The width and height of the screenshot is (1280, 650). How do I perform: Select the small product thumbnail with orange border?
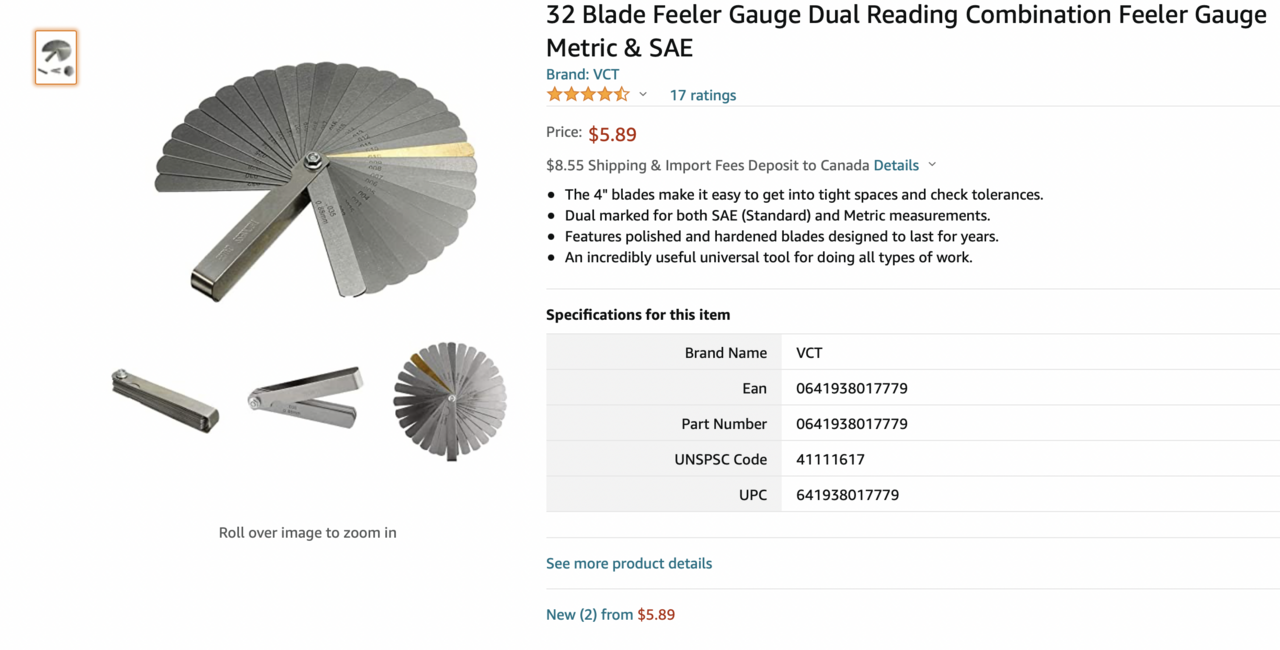pos(56,57)
